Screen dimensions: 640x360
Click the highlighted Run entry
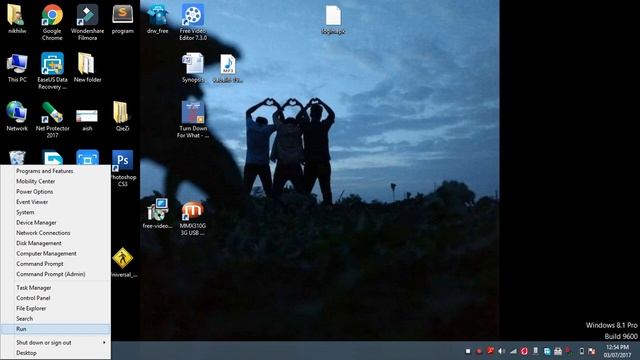[x=56, y=329]
